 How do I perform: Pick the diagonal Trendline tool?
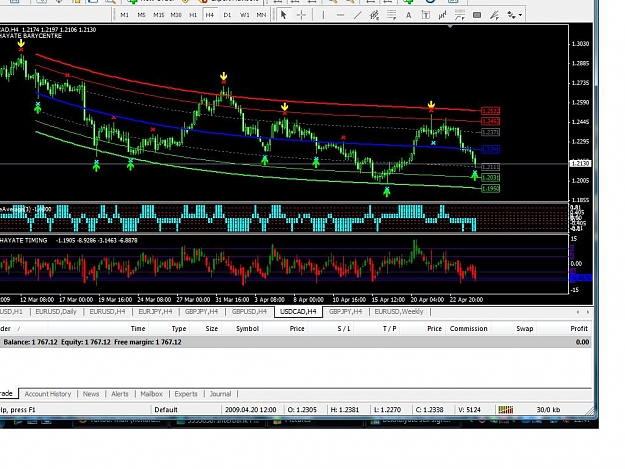click(358, 15)
